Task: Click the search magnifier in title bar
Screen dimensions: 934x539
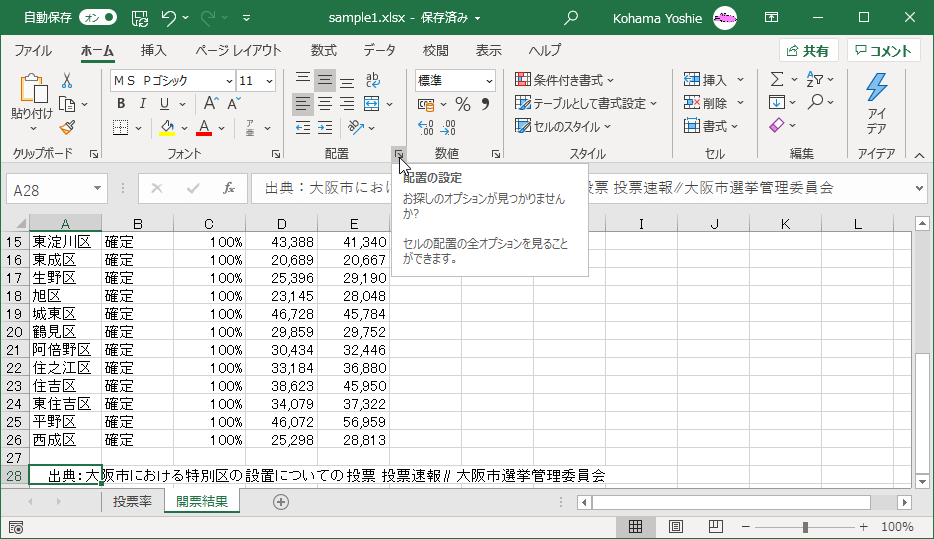Action: tap(571, 18)
